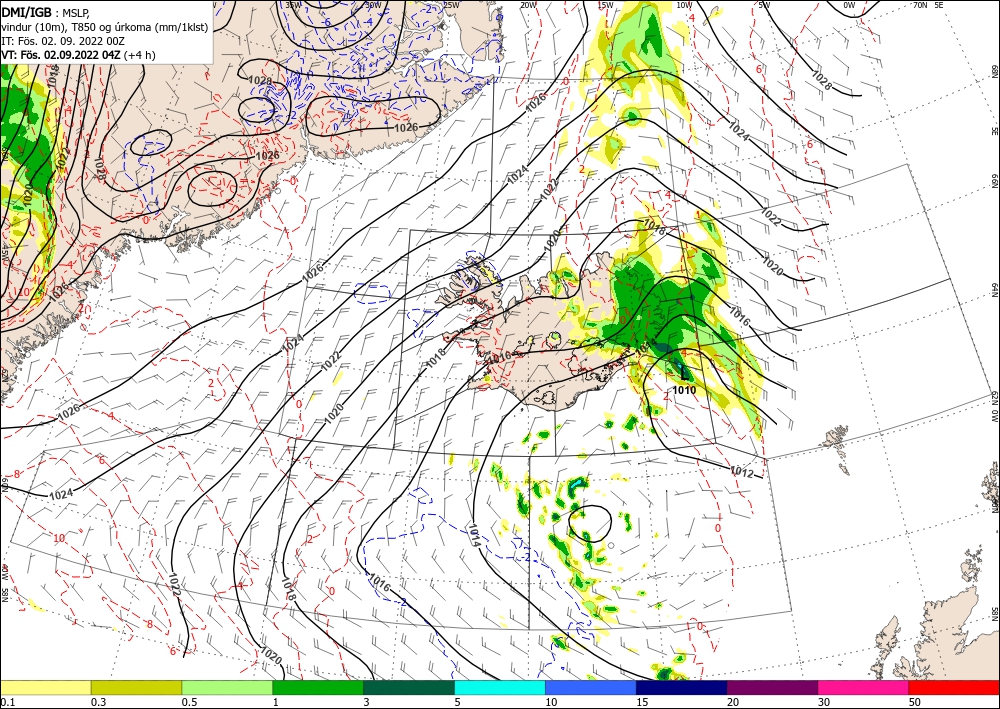Click the legend value "30"

click(825, 702)
